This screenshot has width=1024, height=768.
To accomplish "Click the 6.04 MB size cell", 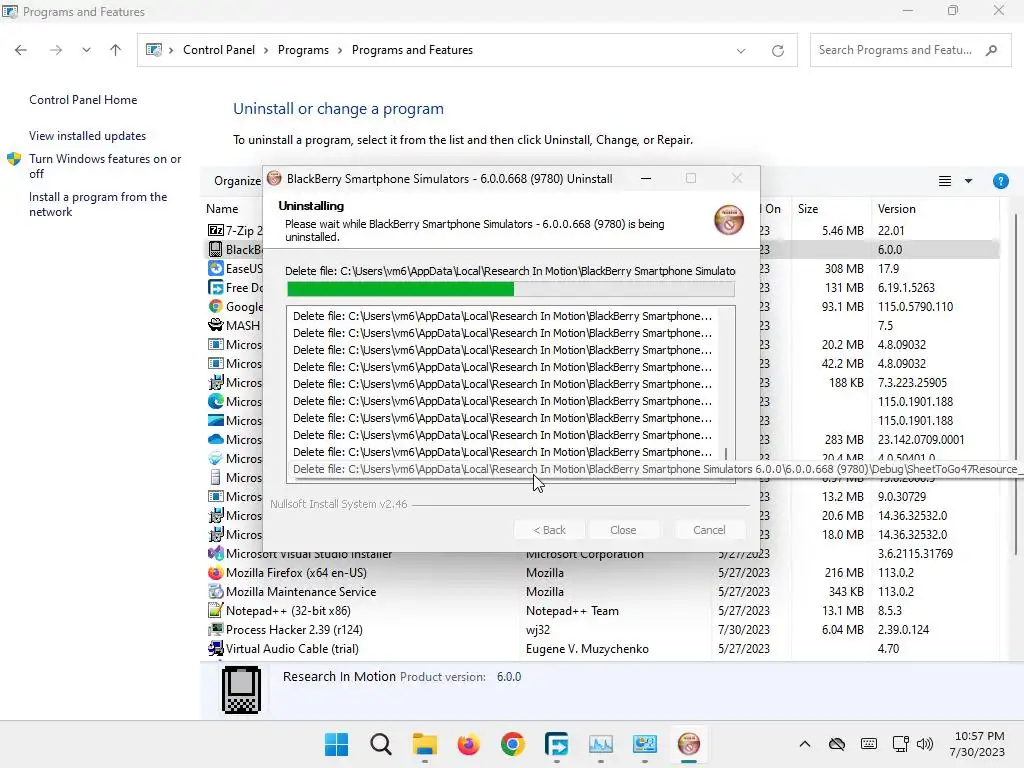I will [x=842, y=630].
